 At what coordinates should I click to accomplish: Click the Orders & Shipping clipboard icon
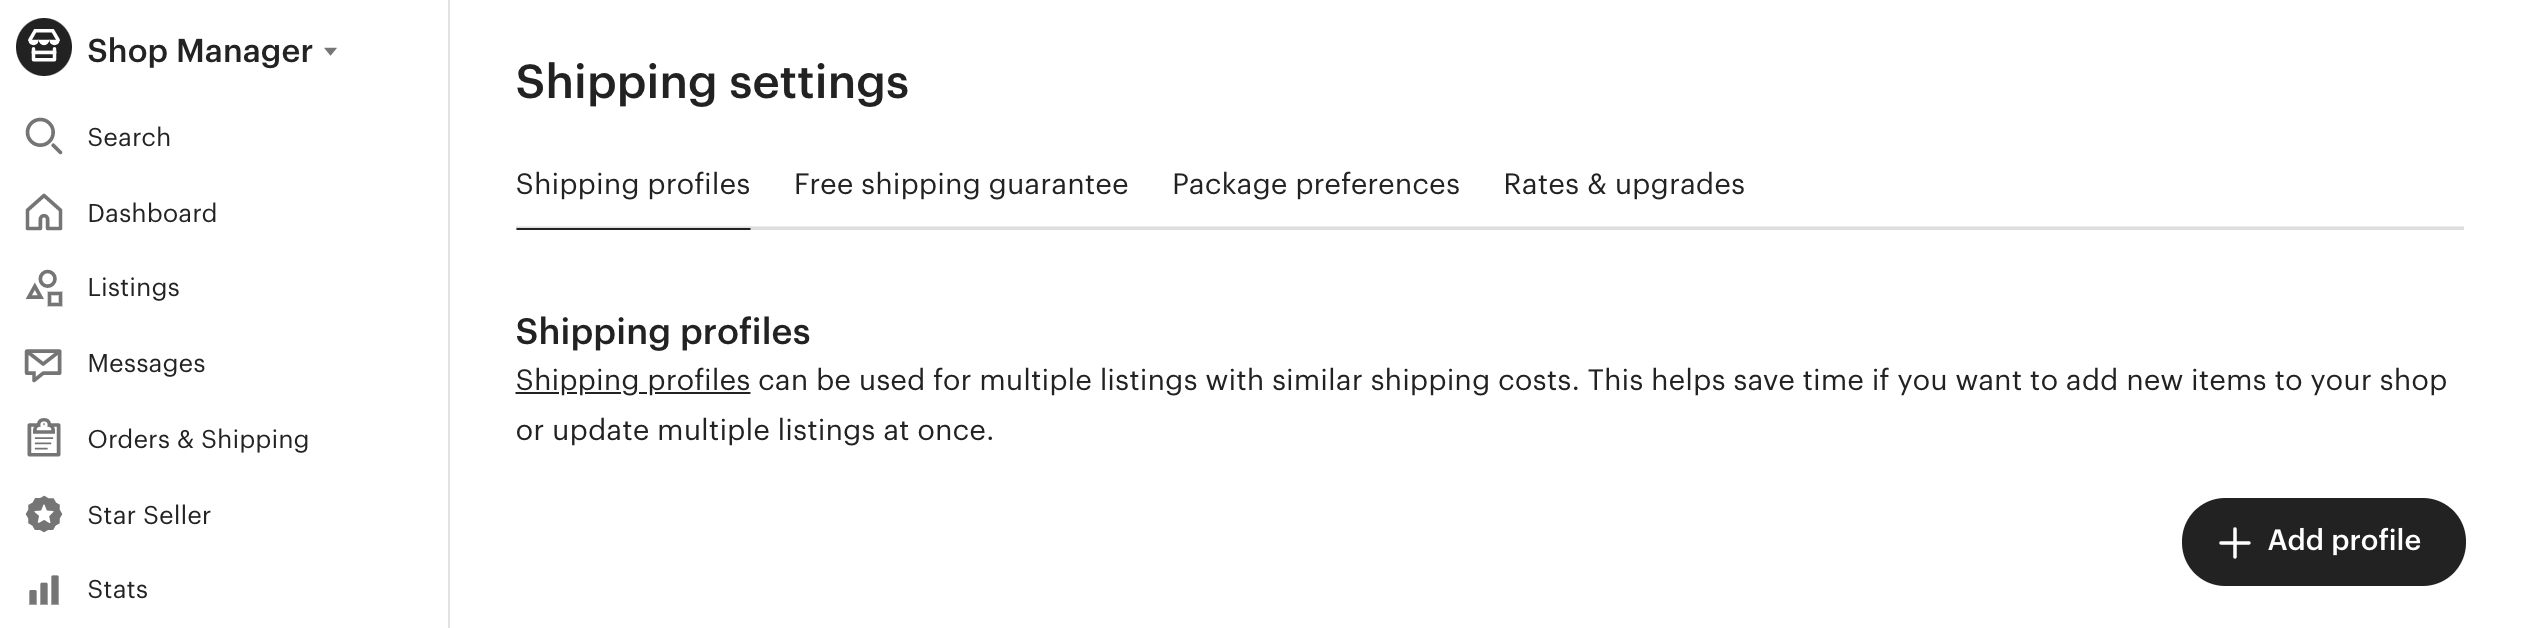pos(43,439)
